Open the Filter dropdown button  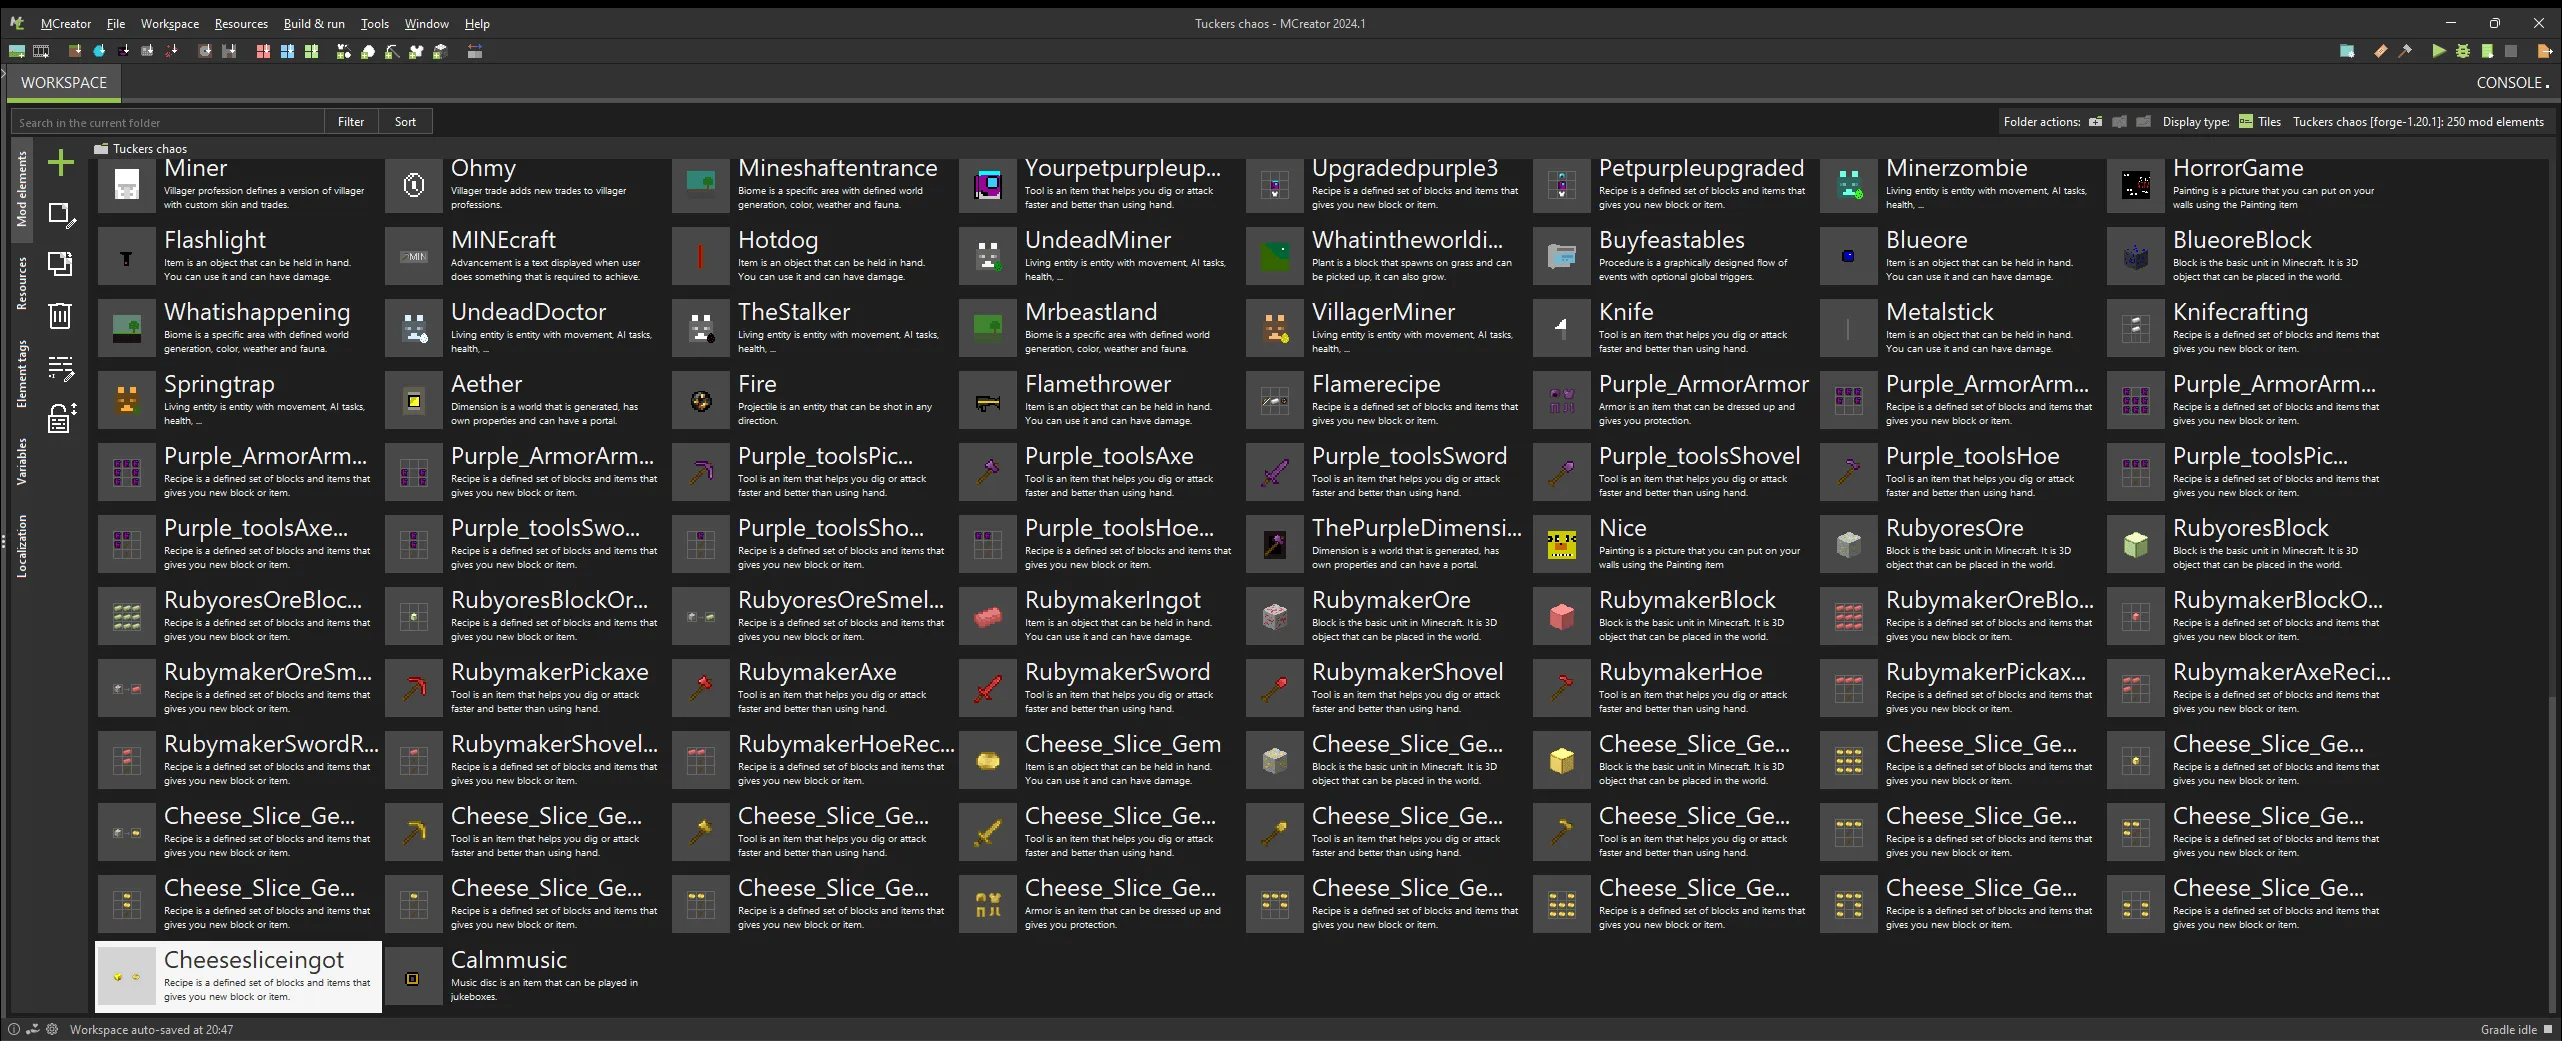(x=351, y=122)
